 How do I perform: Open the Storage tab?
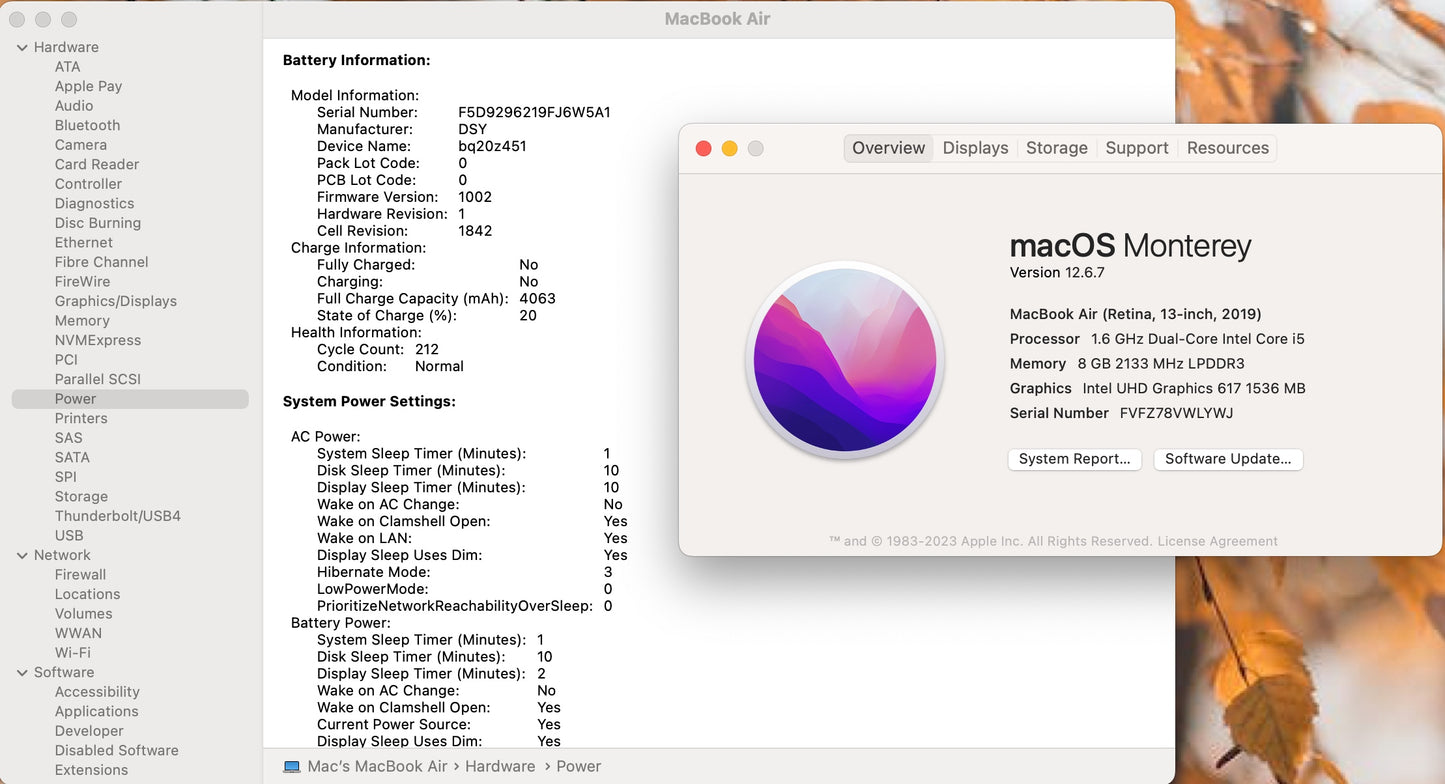click(x=1056, y=148)
